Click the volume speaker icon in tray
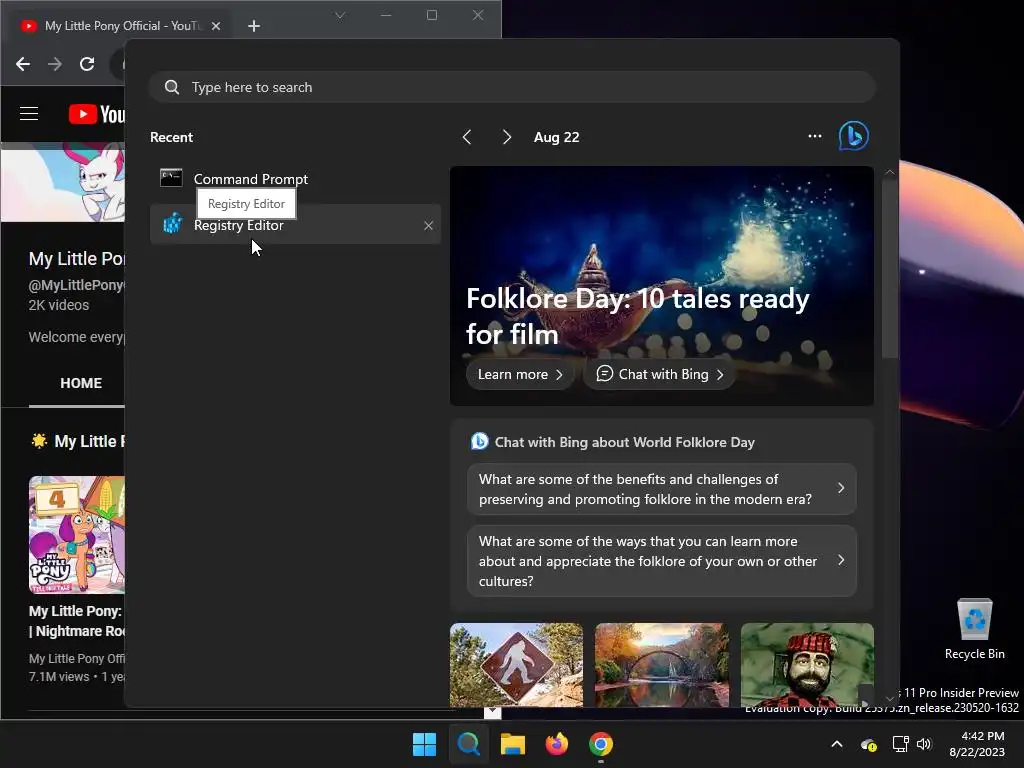 [x=923, y=744]
